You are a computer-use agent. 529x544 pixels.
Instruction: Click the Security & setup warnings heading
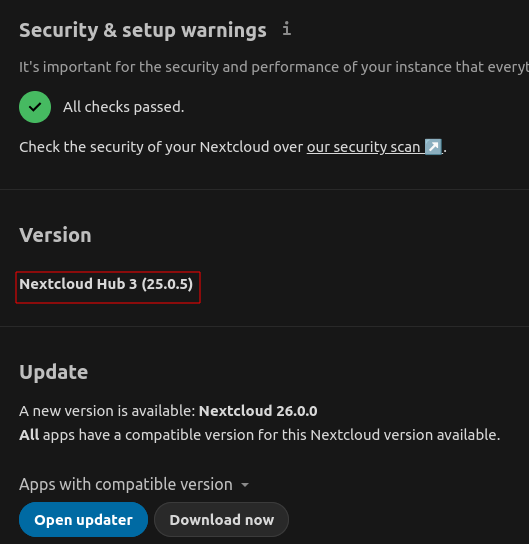[143, 30]
